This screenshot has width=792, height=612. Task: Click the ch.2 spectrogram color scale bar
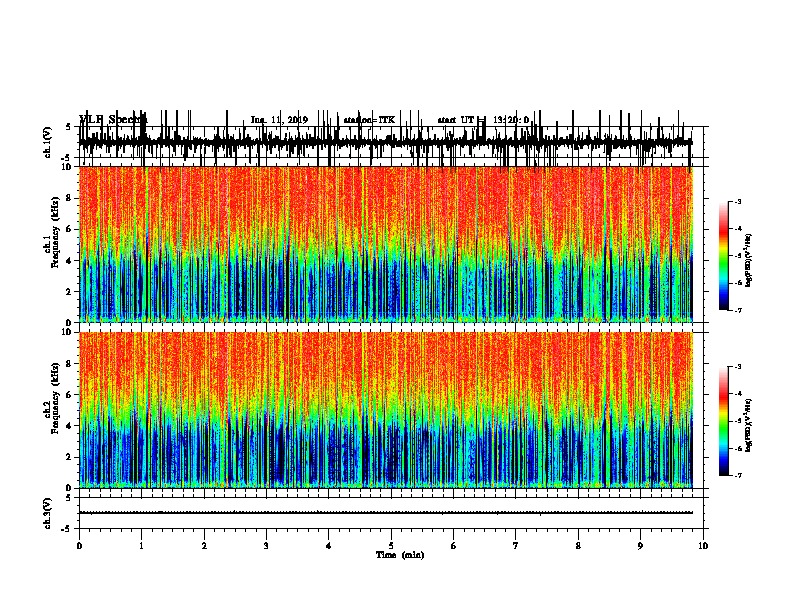pos(724,421)
